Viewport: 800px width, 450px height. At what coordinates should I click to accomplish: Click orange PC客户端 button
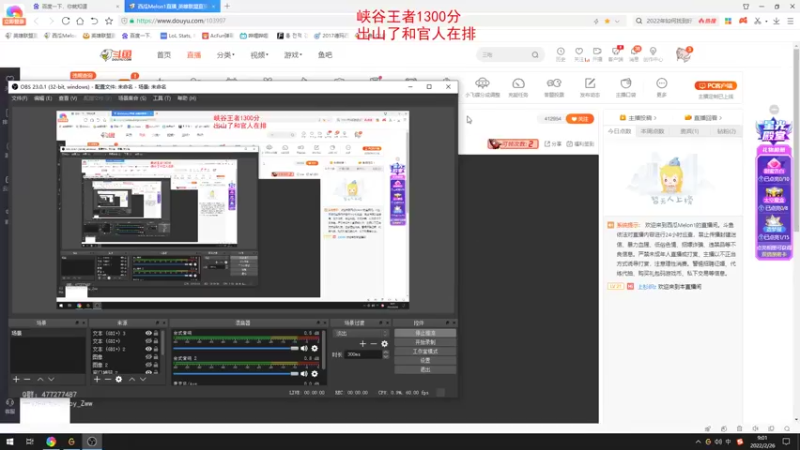tap(715, 86)
